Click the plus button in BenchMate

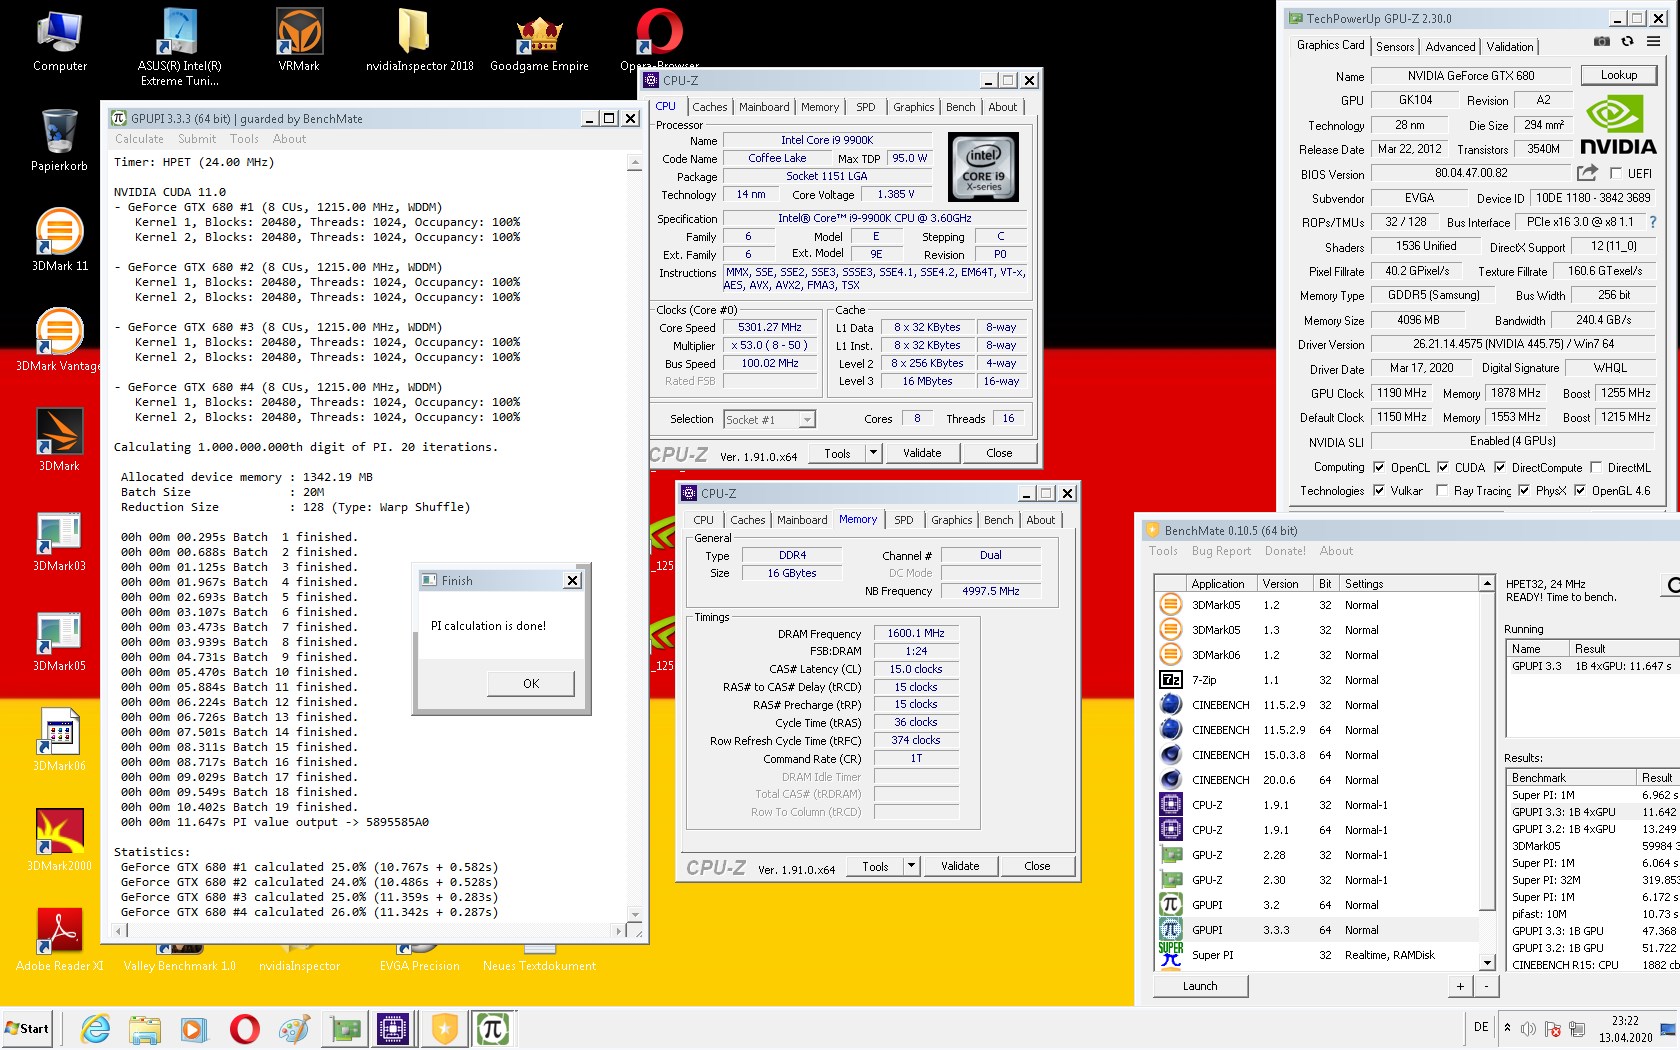click(x=1460, y=986)
